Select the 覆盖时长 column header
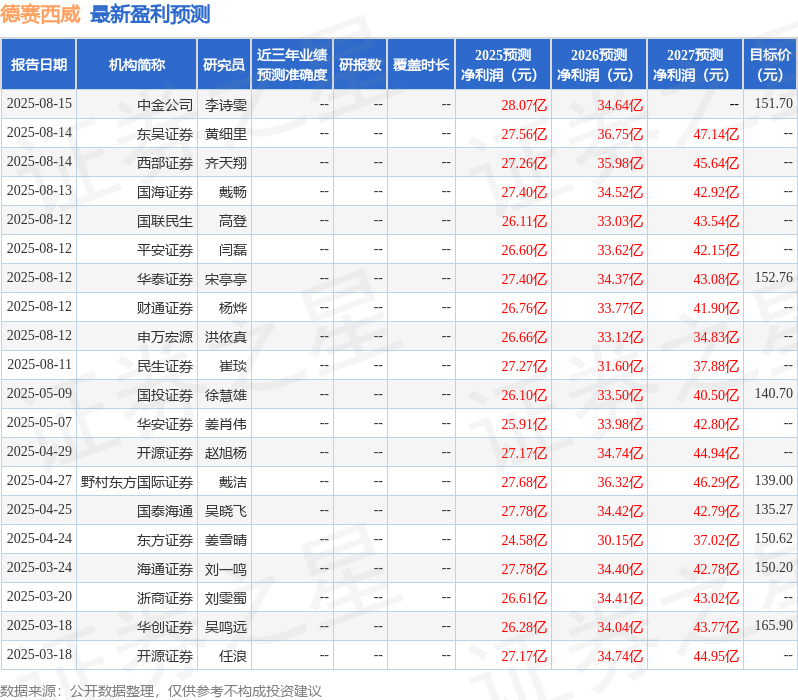Screen dimensions: 798x700 (421, 65)
